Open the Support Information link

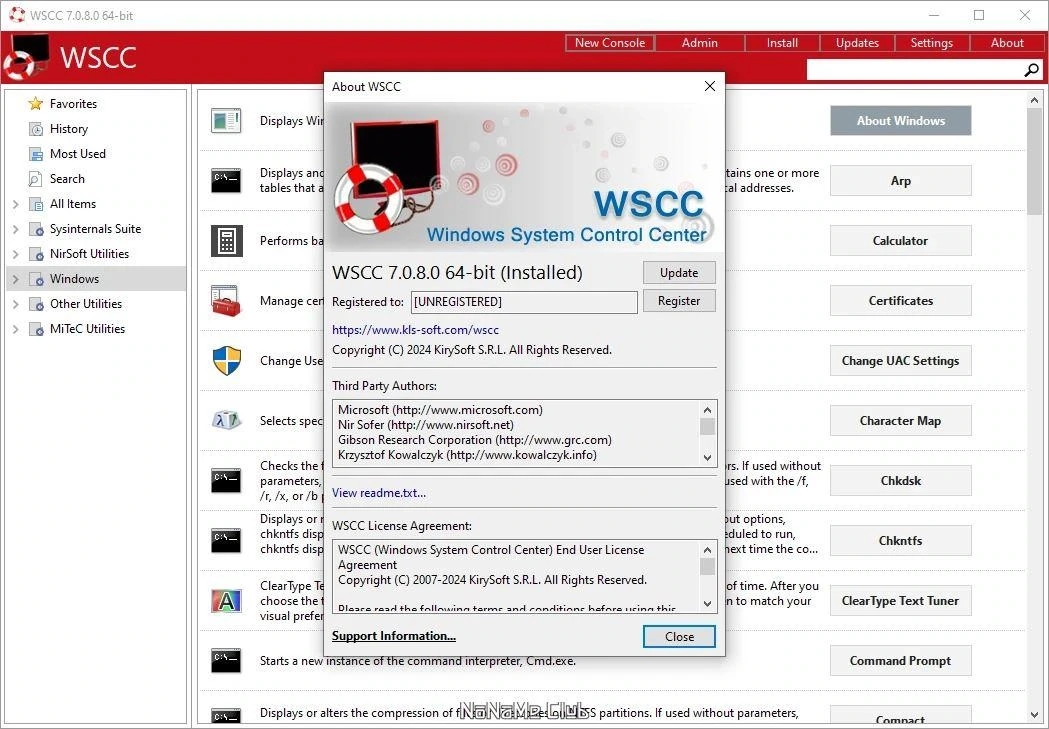[x=393, y=636]
